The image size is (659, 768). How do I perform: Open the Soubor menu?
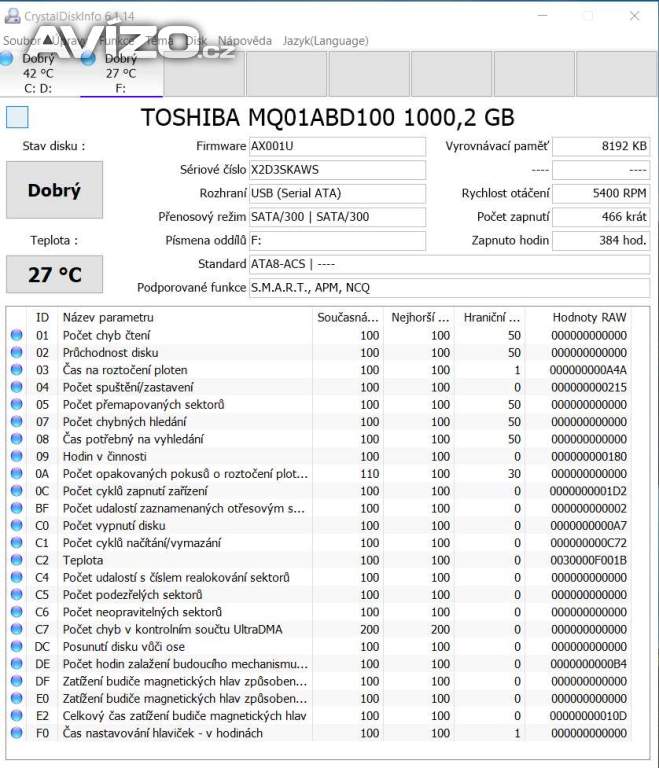[x=21, y=41]
